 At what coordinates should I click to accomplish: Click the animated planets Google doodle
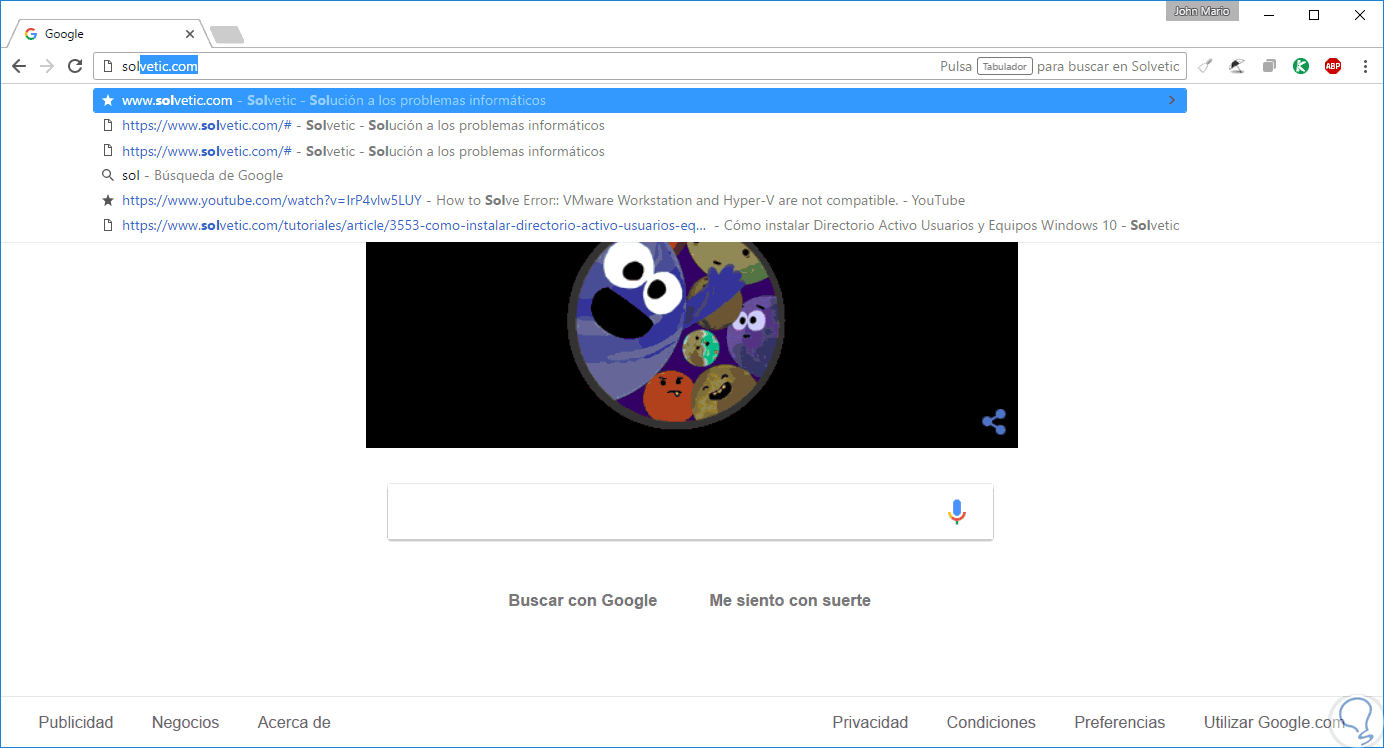pyautogui.click(x=692, y=345)
